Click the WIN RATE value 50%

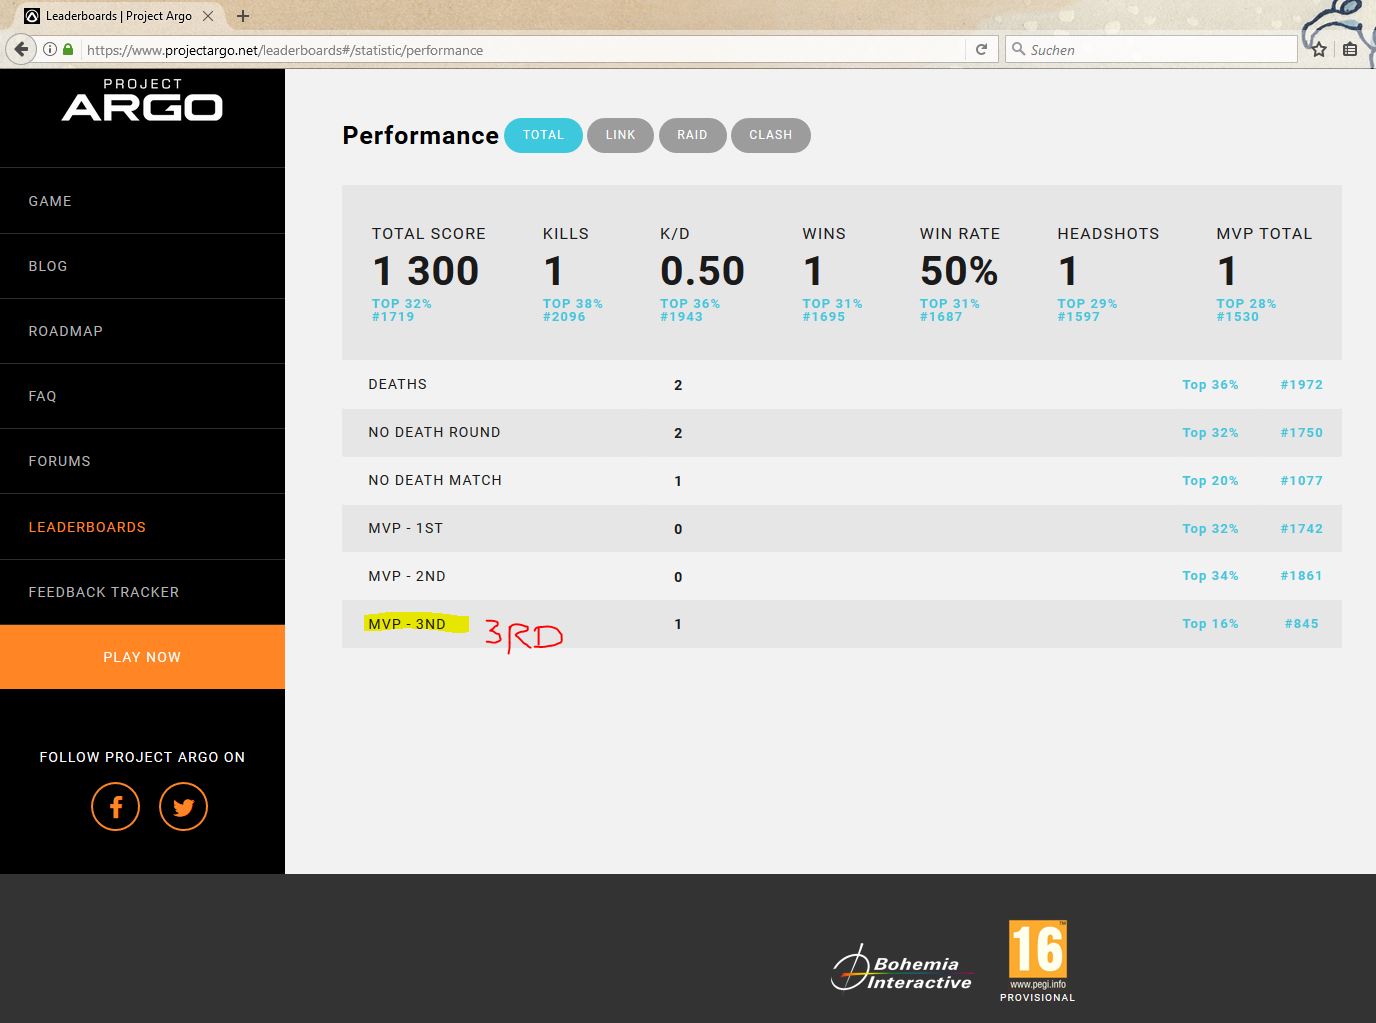tap(959, 271)
